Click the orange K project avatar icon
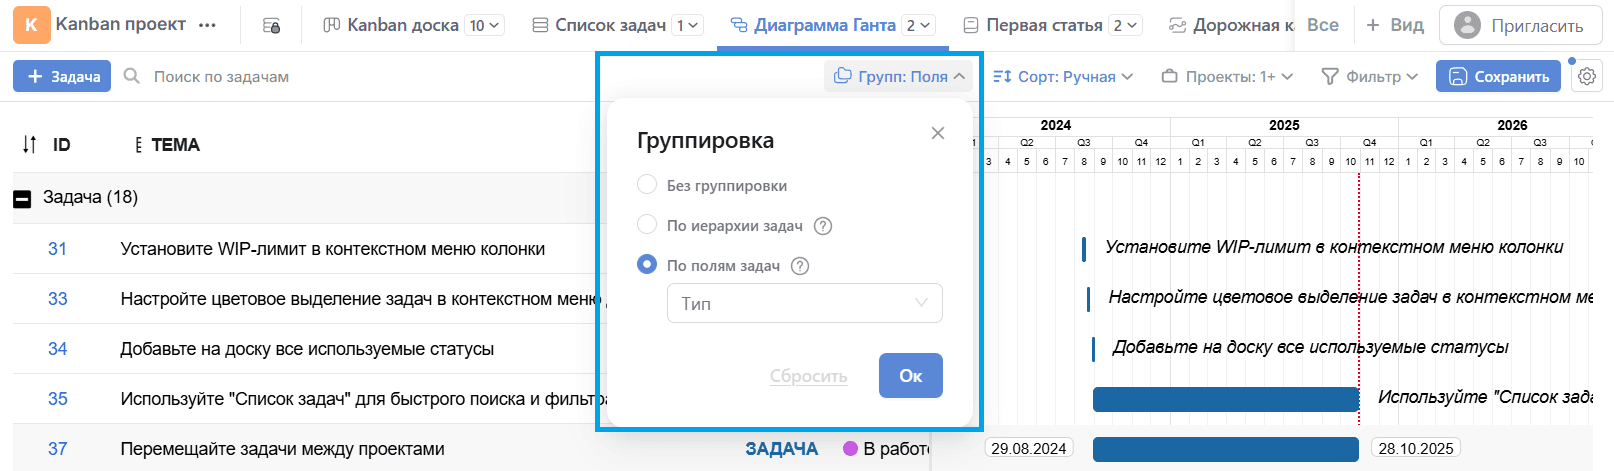 pos(31,25)
